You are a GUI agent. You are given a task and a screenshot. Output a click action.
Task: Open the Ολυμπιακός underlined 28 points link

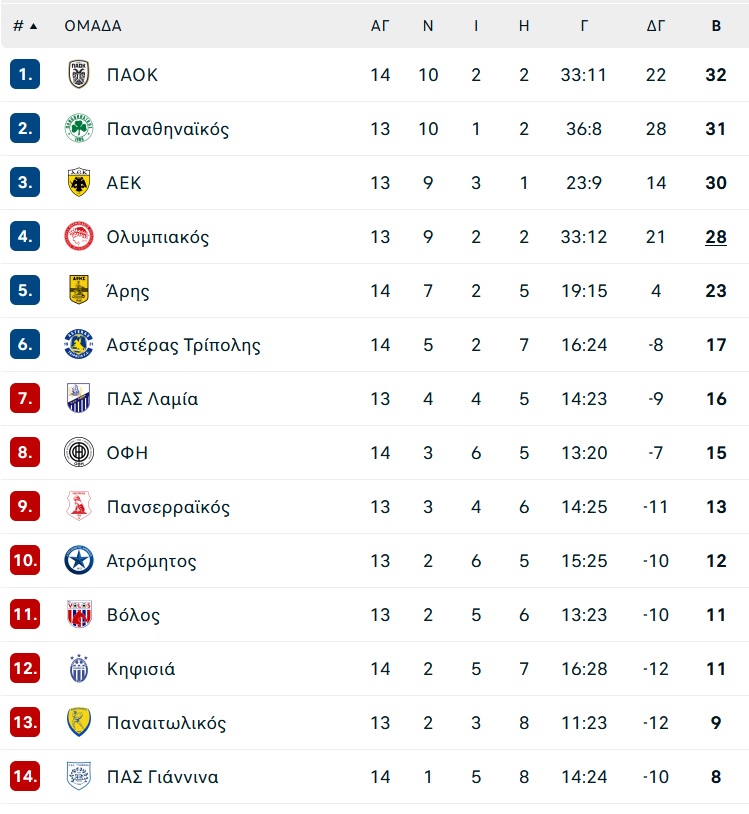click(716, 237)
